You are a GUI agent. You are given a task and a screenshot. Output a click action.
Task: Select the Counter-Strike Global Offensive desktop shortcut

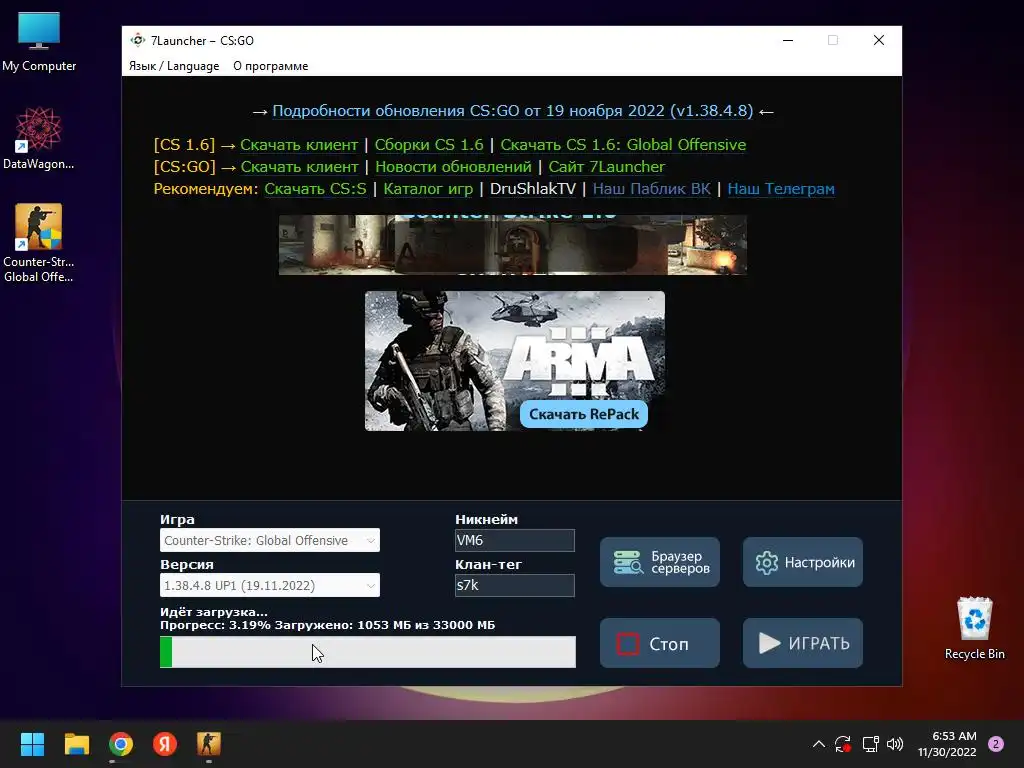[39, 243]
